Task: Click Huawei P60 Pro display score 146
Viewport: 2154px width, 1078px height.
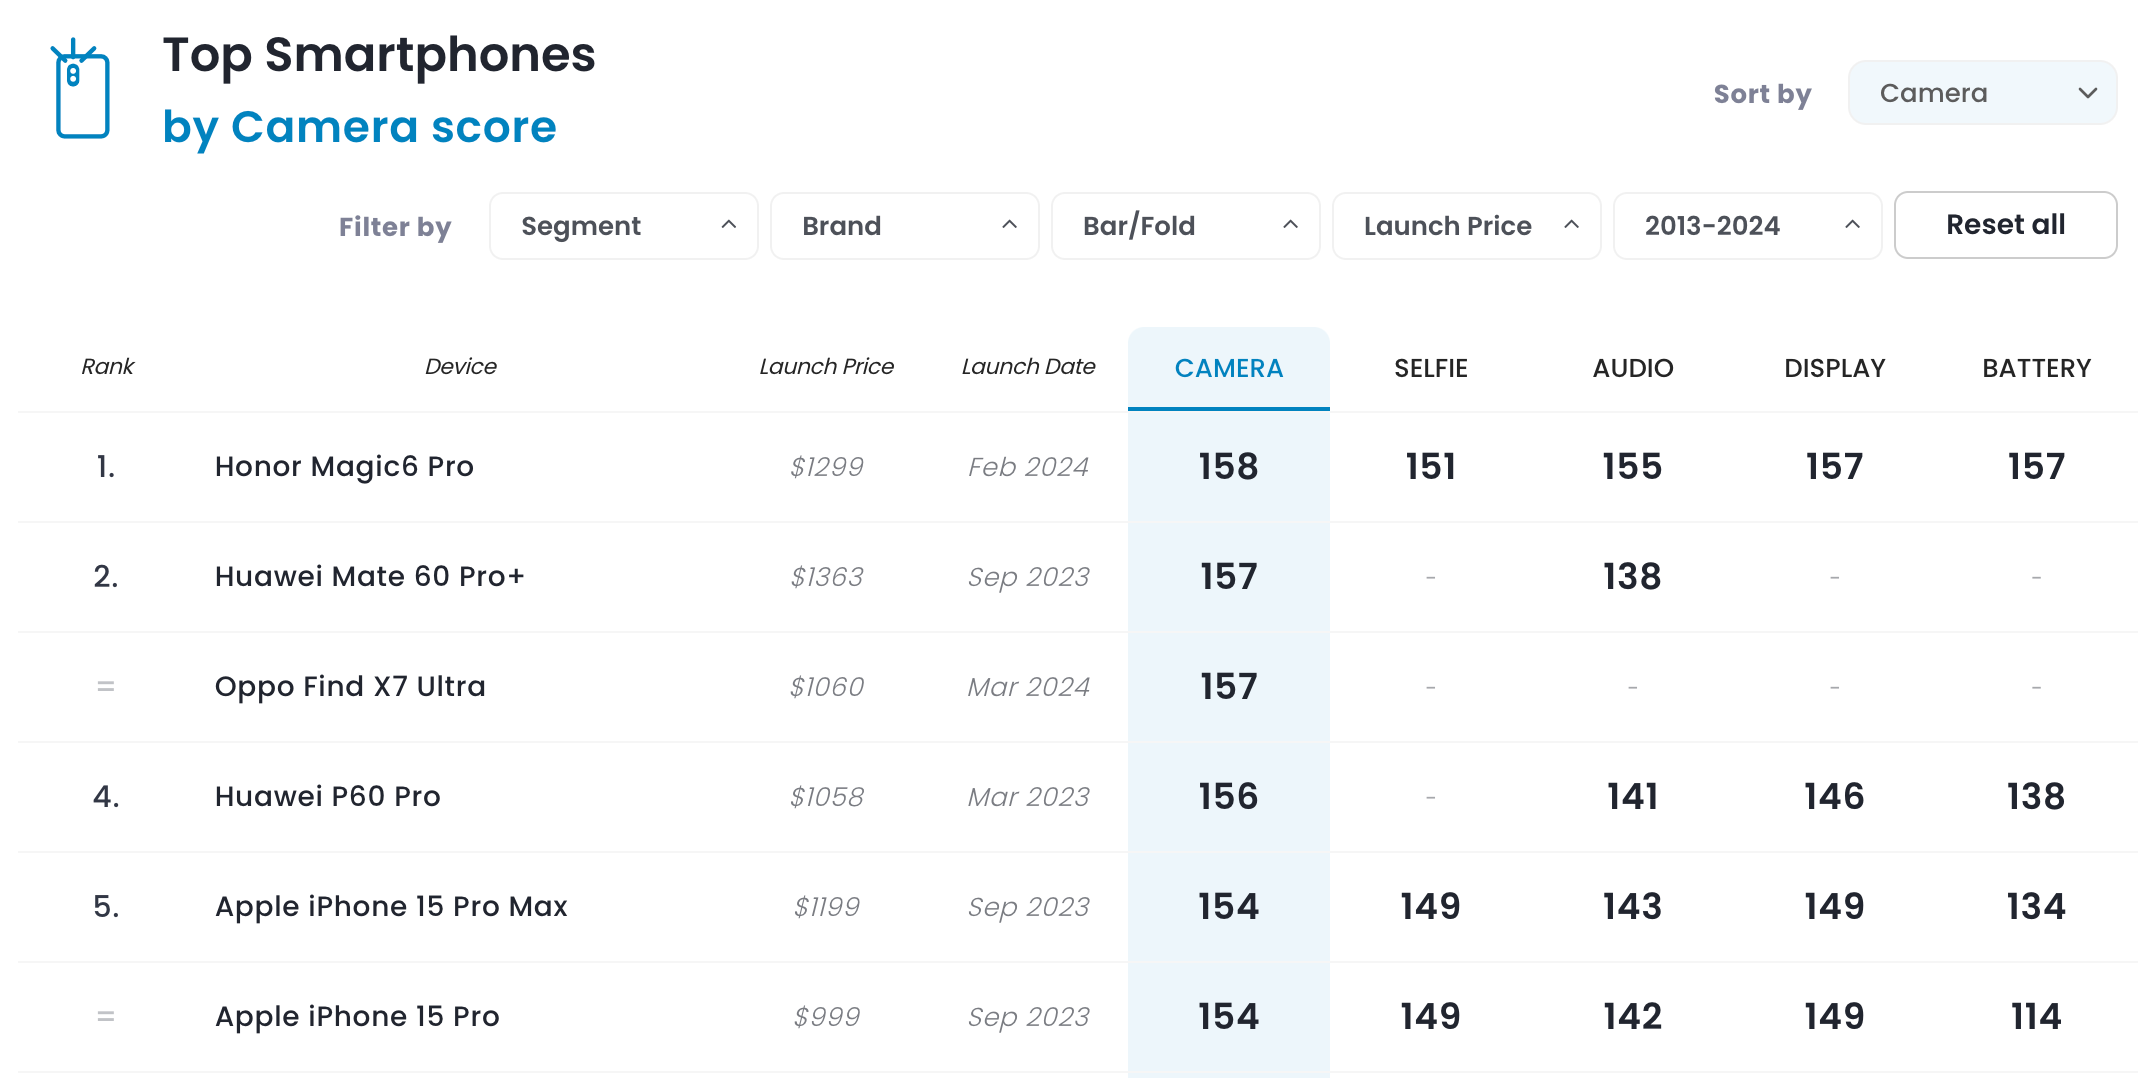Action: [x=1835, y=797]
